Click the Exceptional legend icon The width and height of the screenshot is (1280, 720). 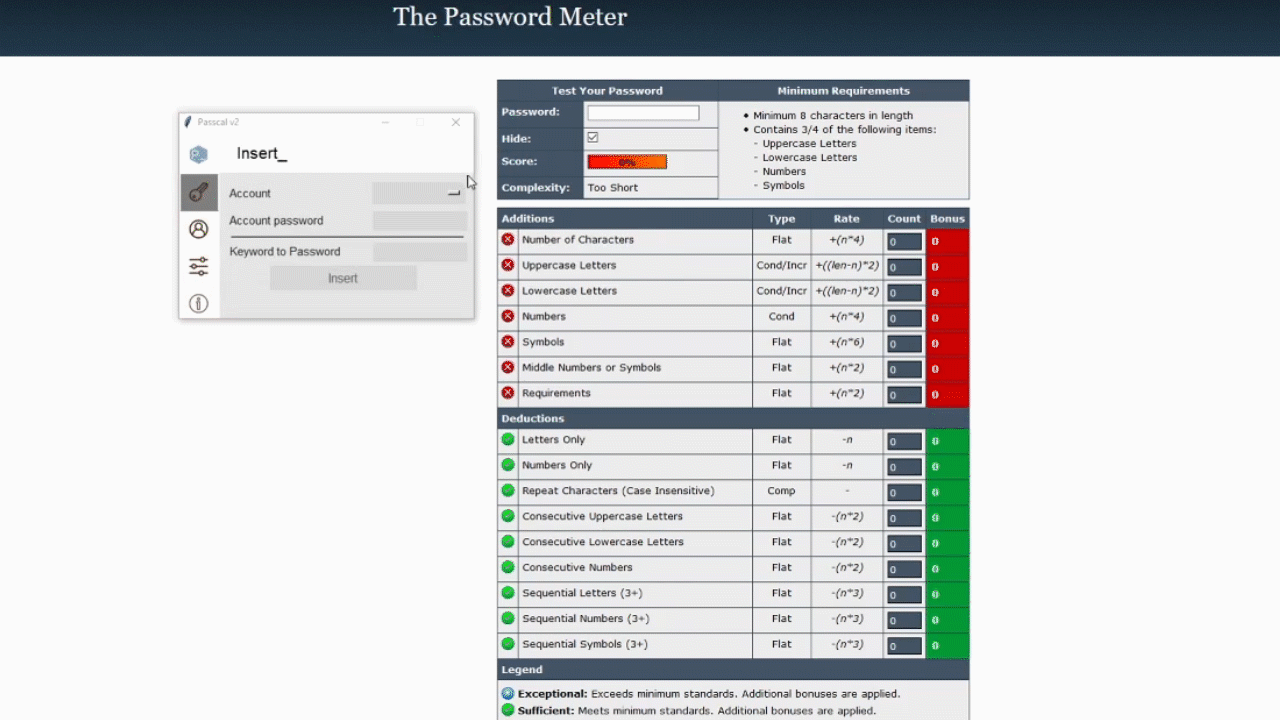pyautogui.click(x=508, y=694)
